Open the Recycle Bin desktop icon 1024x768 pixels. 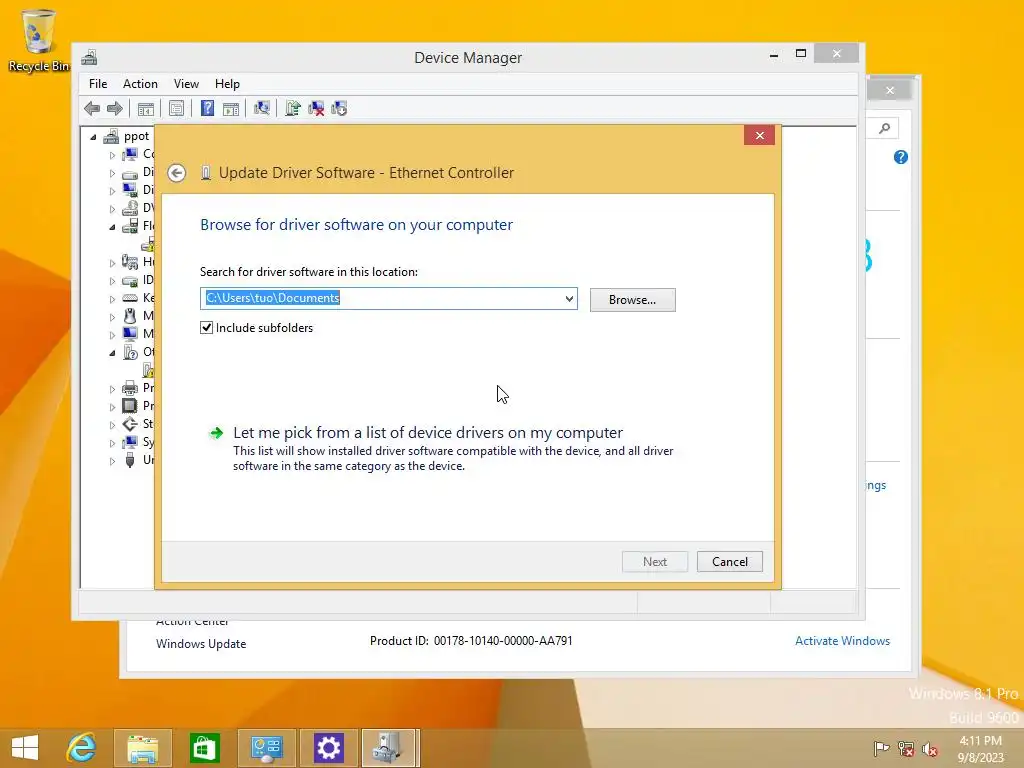pyautogui.click(x=39, y=40)
